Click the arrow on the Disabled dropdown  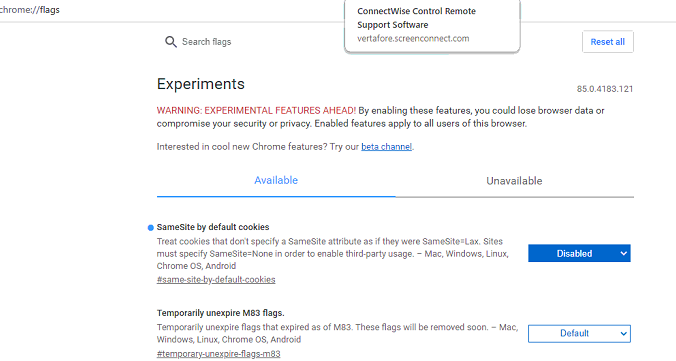click(x=623, y=254)
